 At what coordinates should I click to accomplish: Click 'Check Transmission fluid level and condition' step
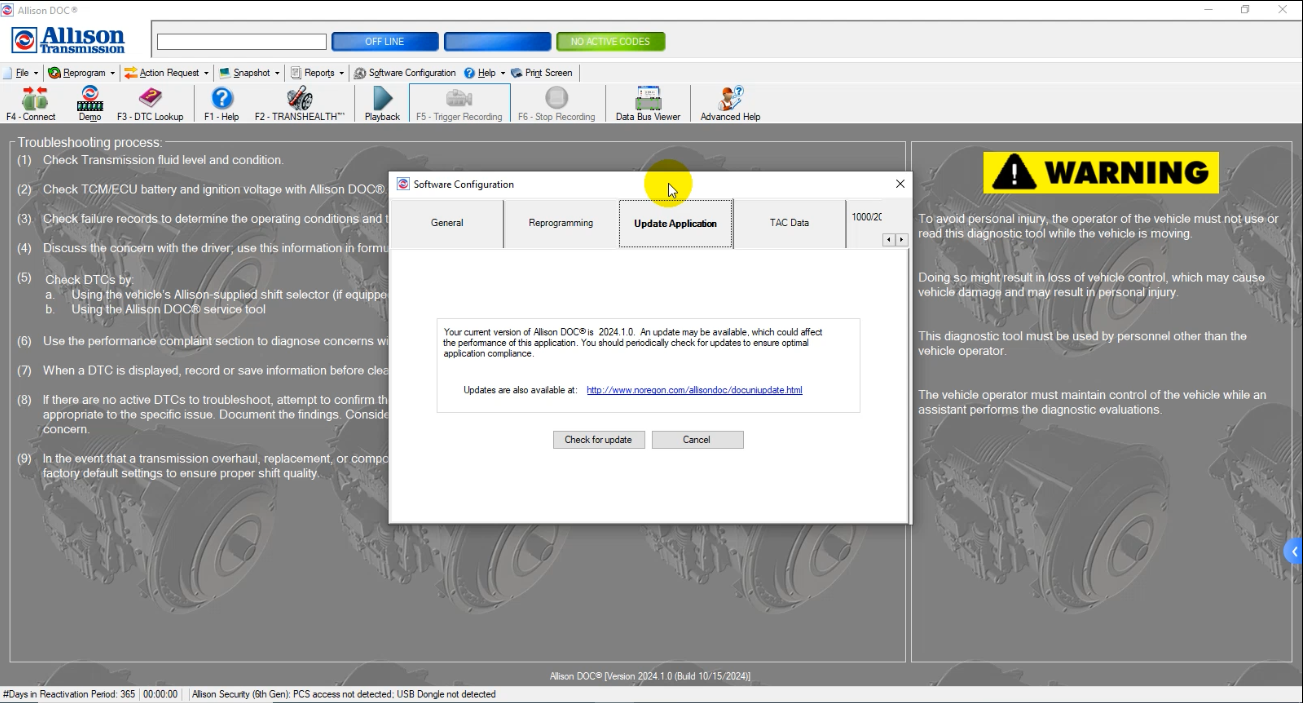tap(163, 160)
